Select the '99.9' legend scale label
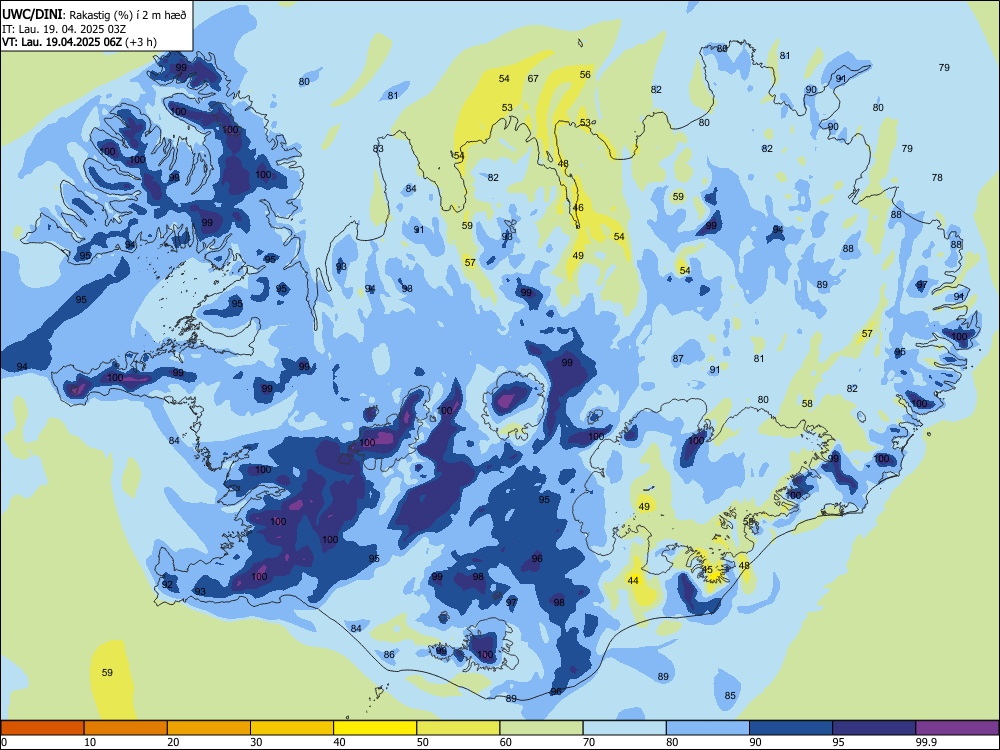 point(926,742)
